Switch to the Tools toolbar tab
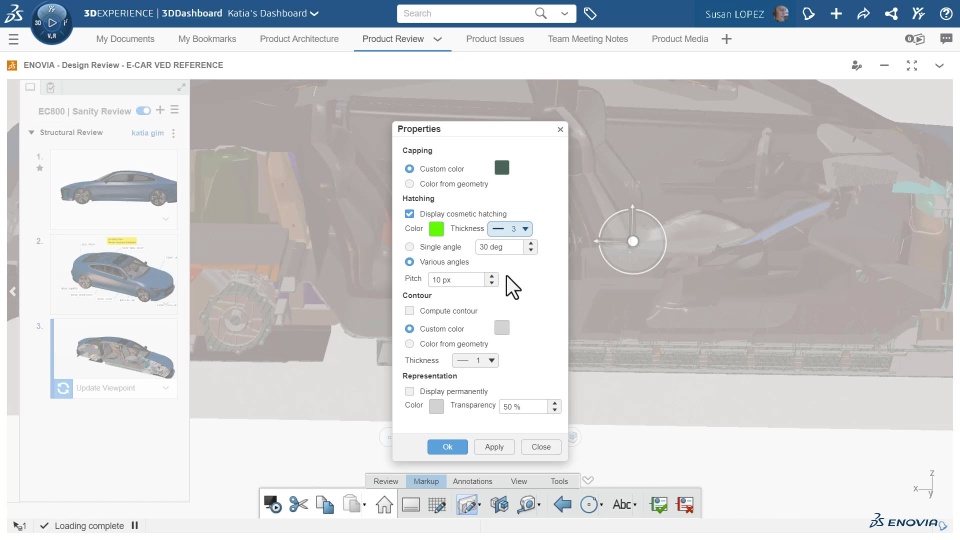 pyautogui.click(x=559, y=481)
